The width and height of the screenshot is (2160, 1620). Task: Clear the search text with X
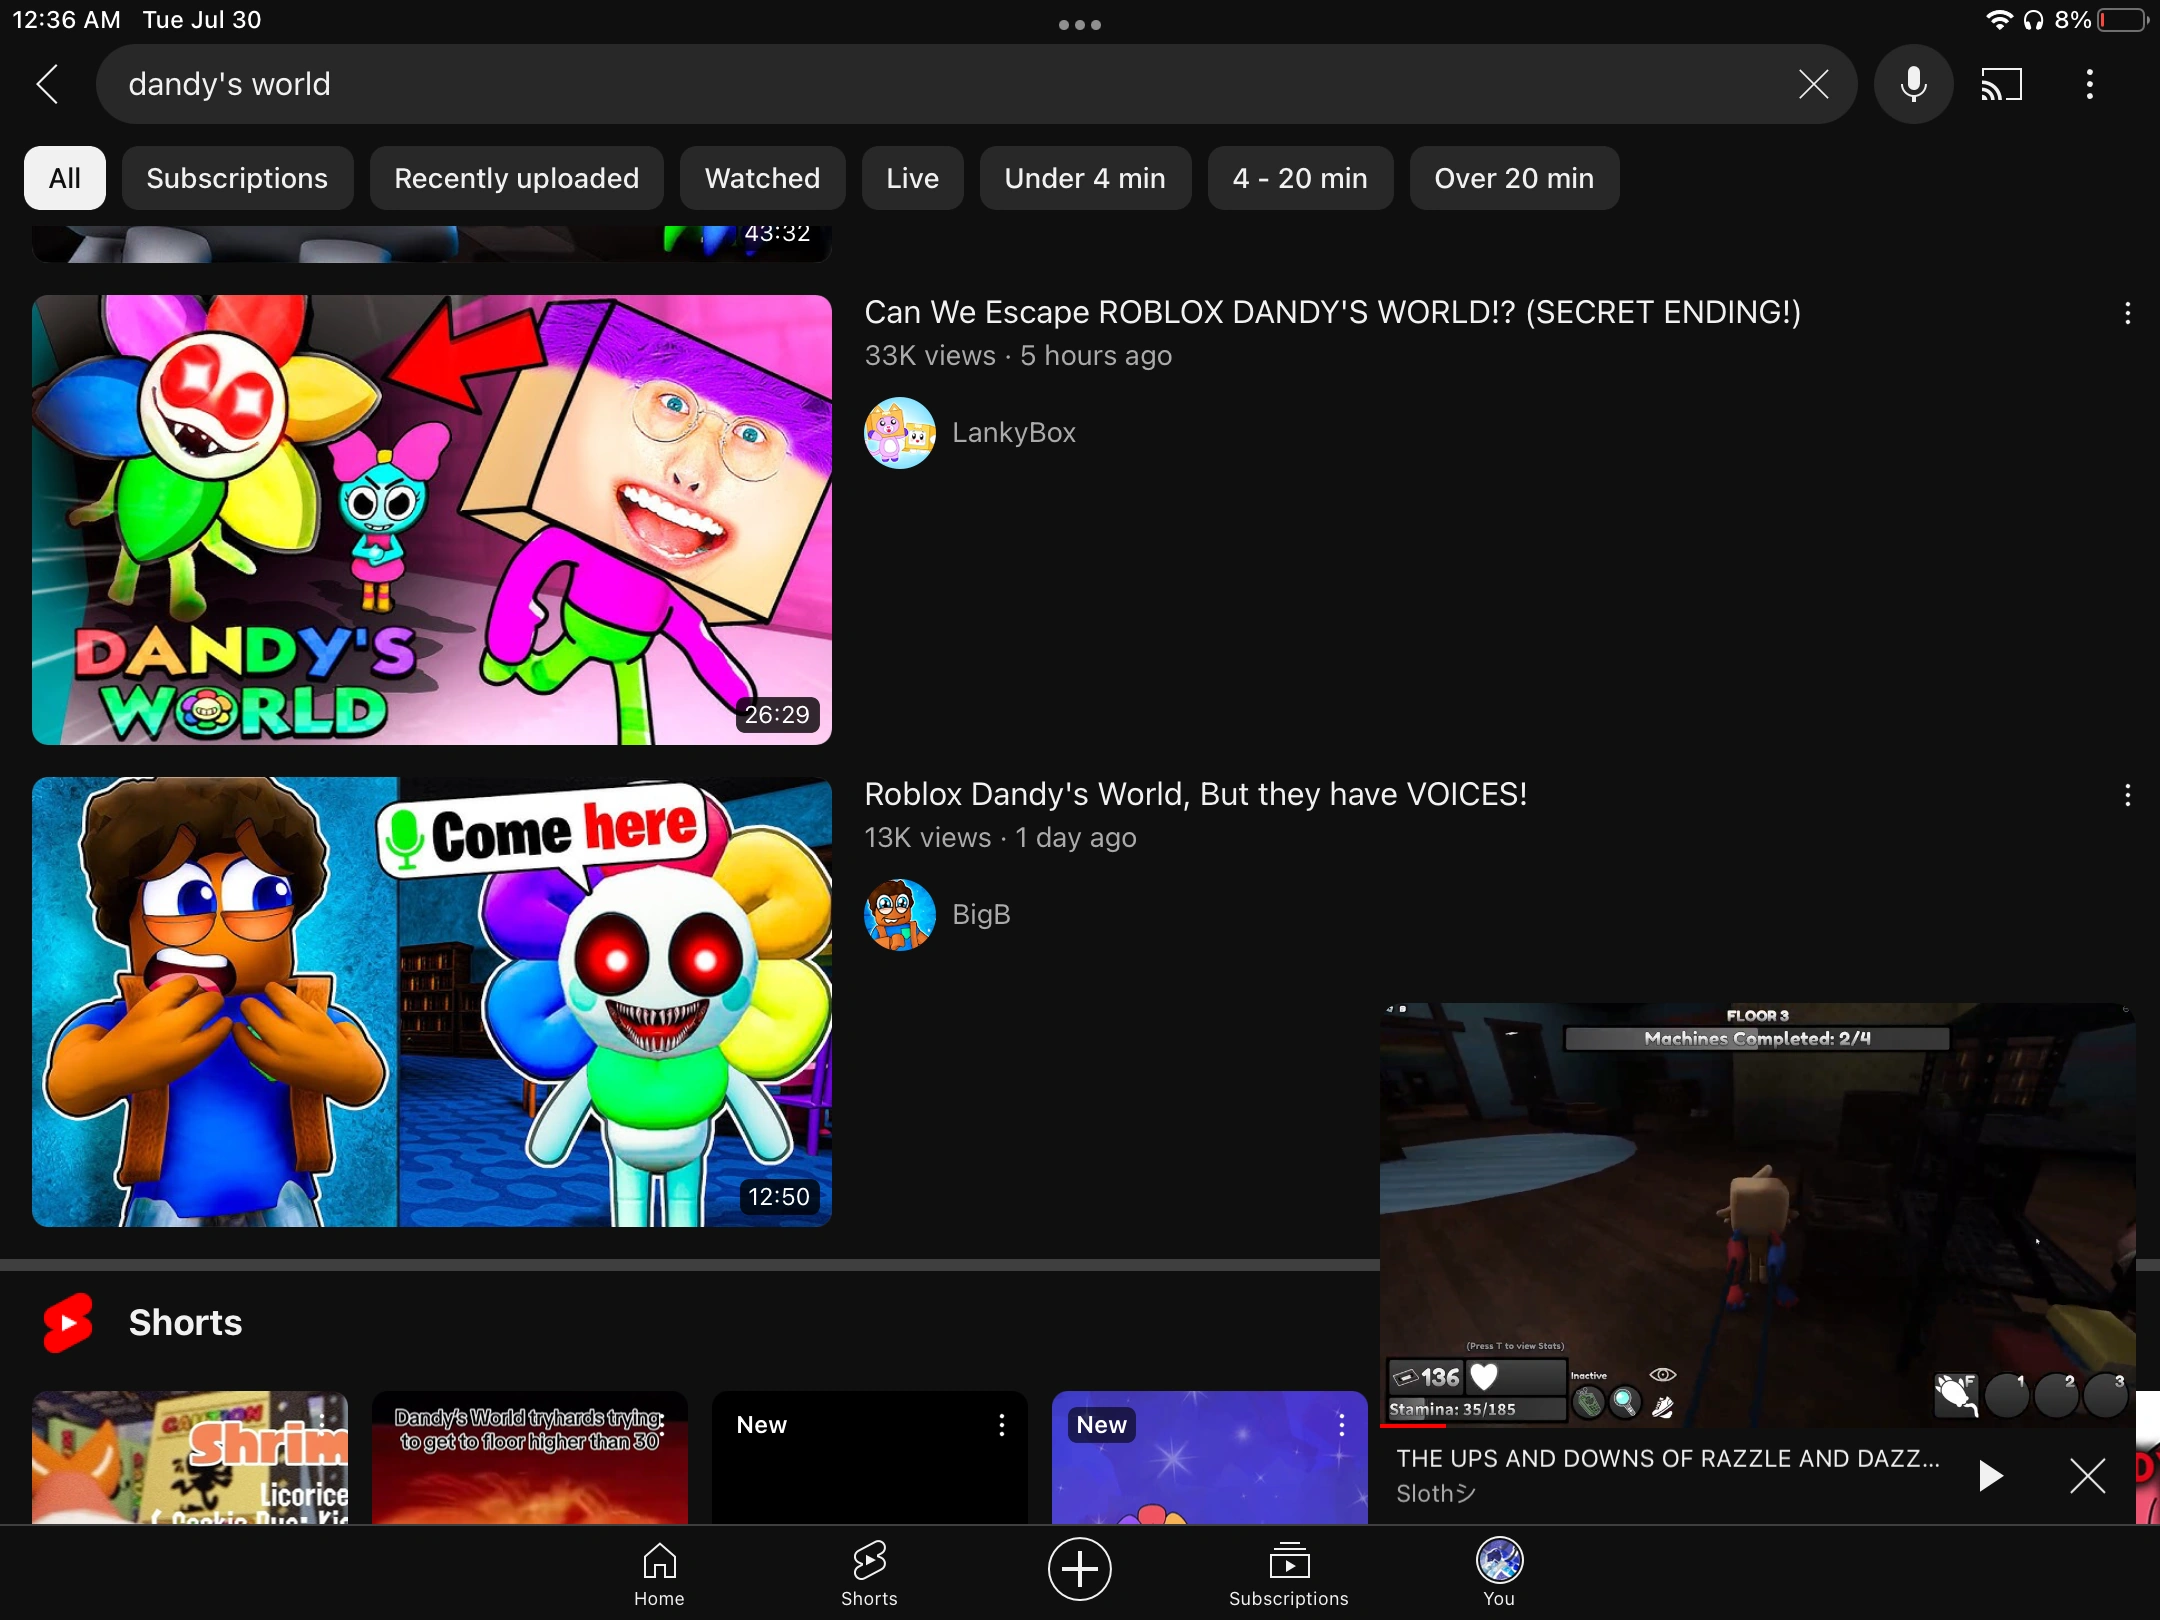(1813, 84)
